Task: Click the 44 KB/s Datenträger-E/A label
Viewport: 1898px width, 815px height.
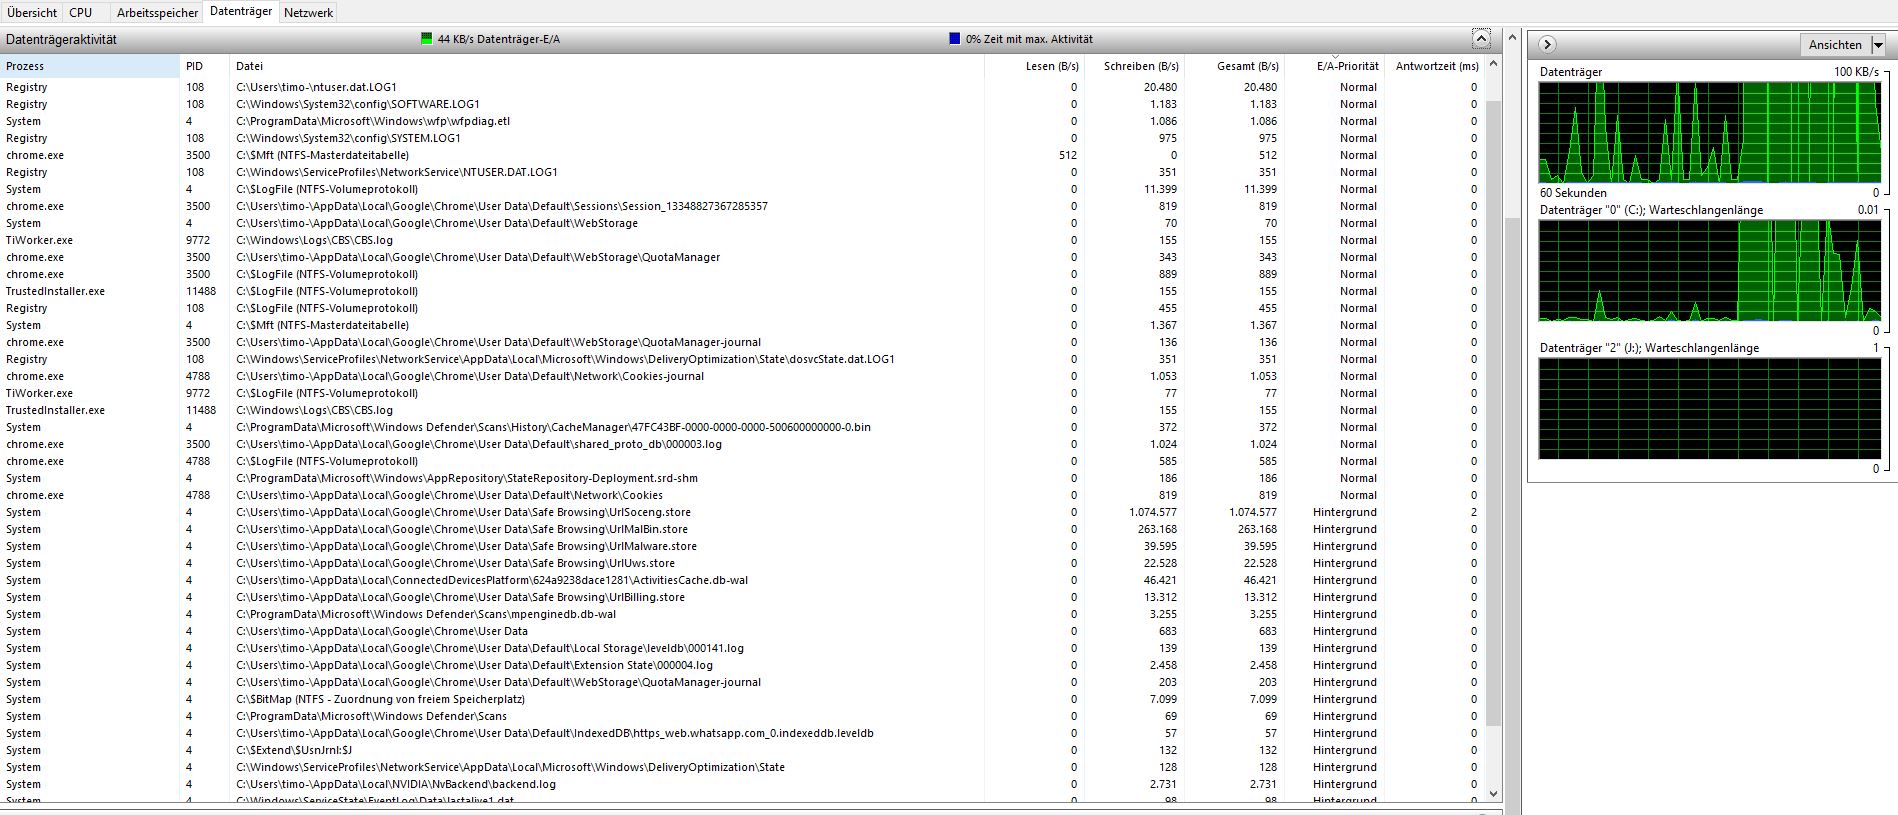Action: [499, 39]
